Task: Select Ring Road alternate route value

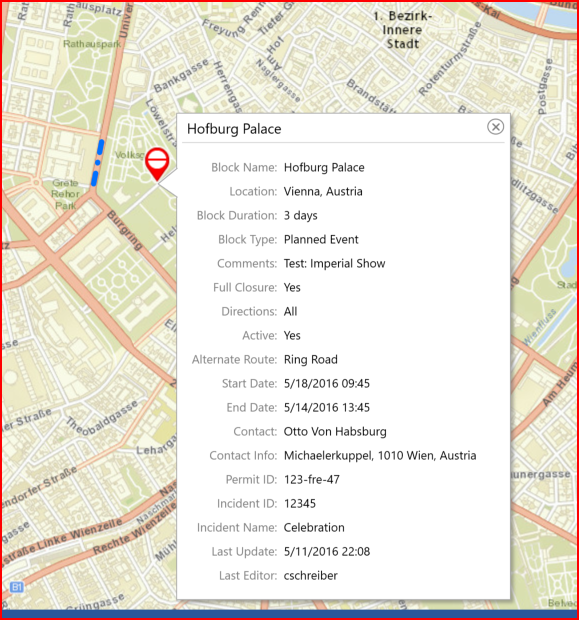Action: click(310, 359)
